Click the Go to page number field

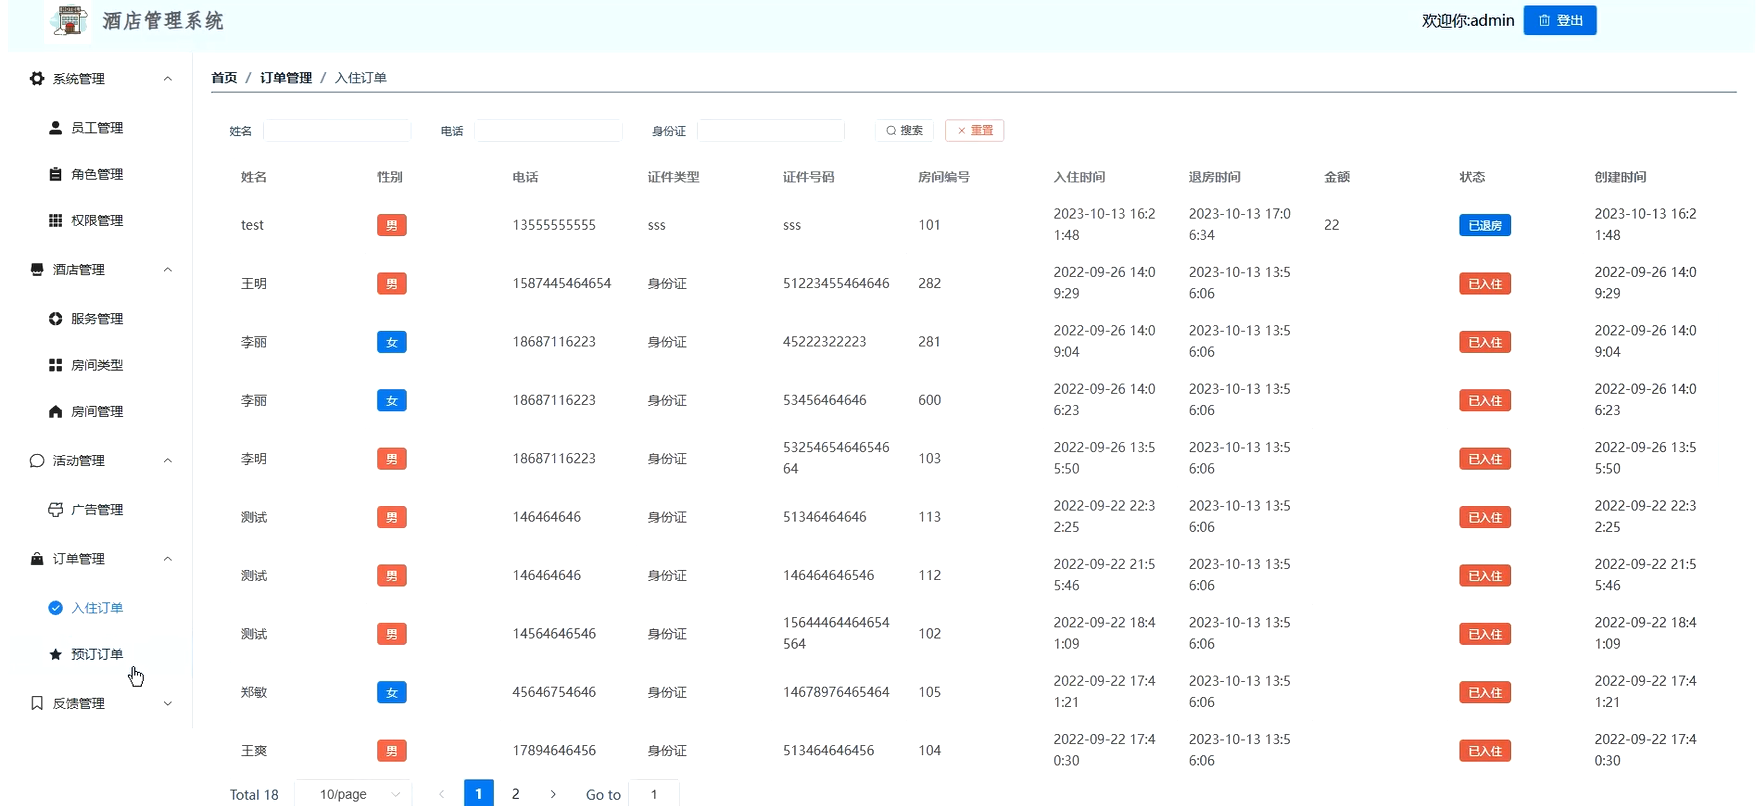tap(654, 794)
